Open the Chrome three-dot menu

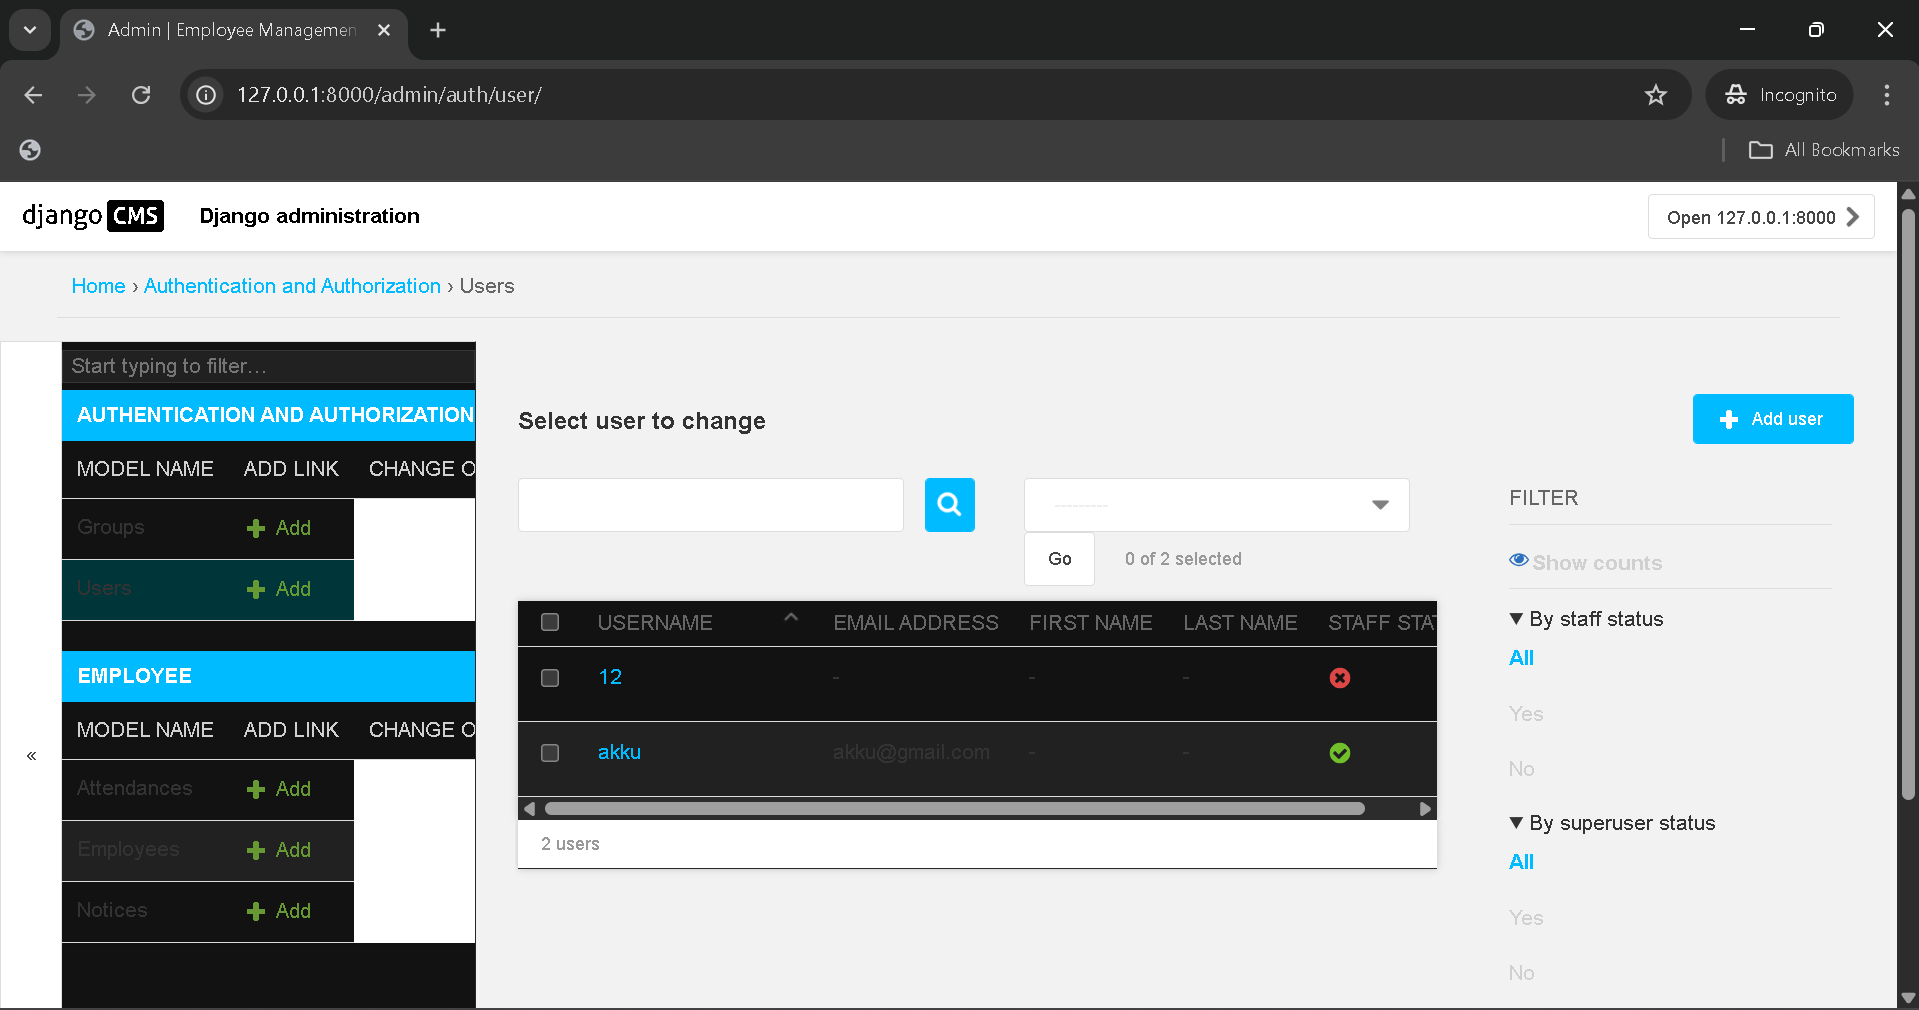1886,95
